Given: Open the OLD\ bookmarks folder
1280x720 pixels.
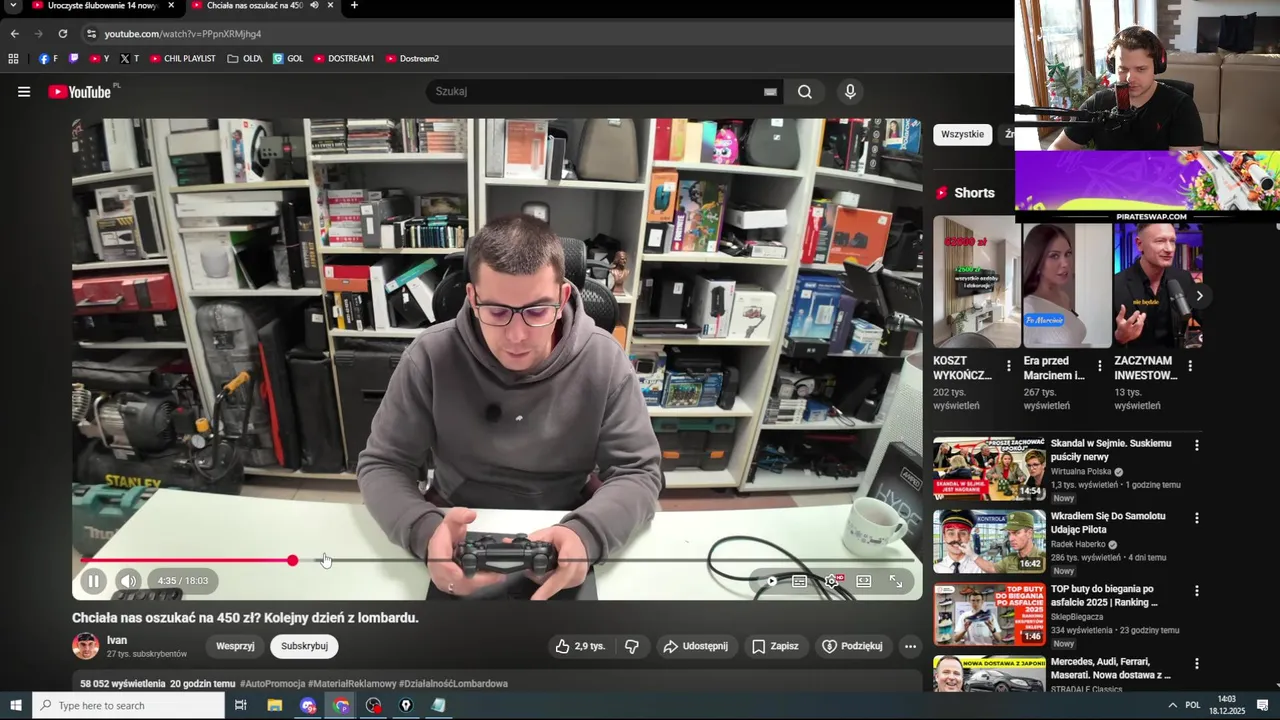Looking at the screenshot, I should (x=245, y=59).
